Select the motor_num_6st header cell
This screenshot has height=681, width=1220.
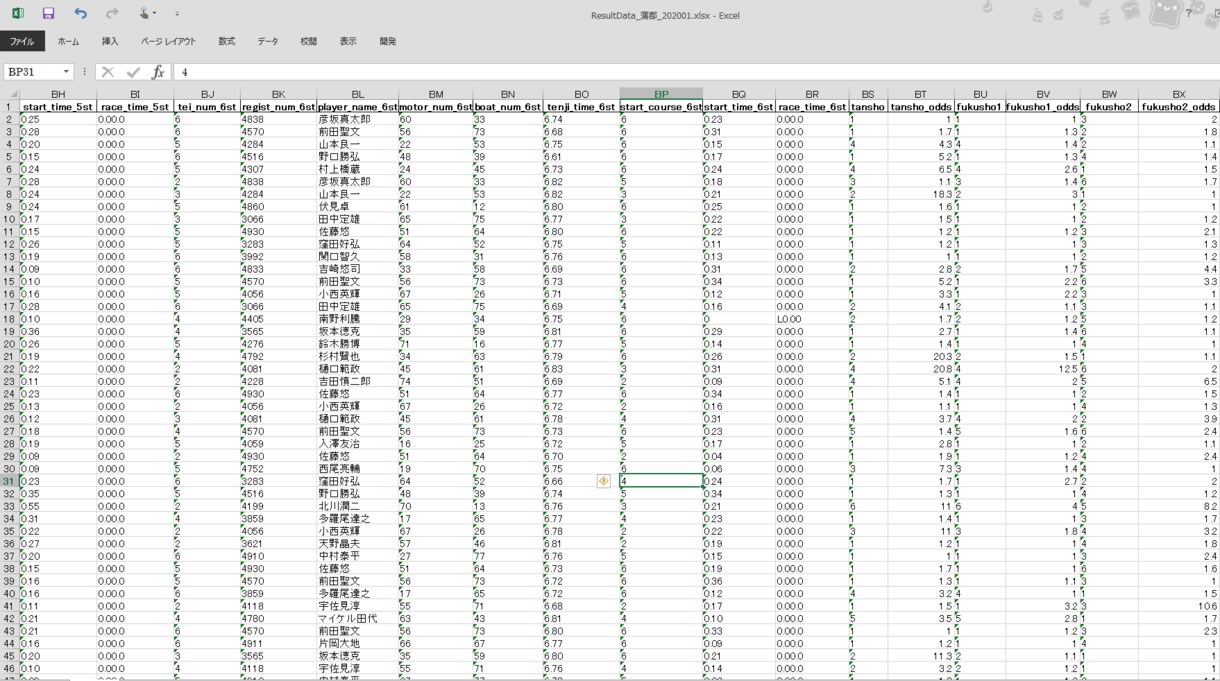click(x=436, y=106)
